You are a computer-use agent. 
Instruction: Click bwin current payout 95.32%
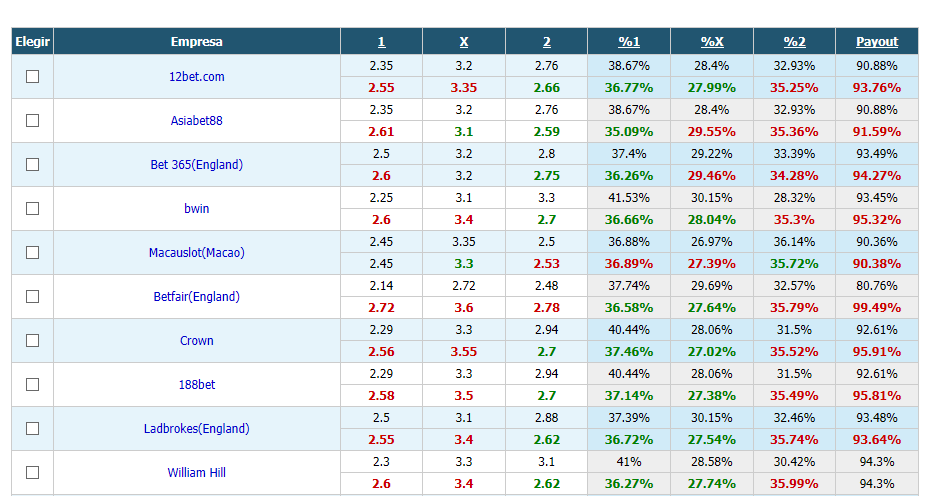pos(877,219)
